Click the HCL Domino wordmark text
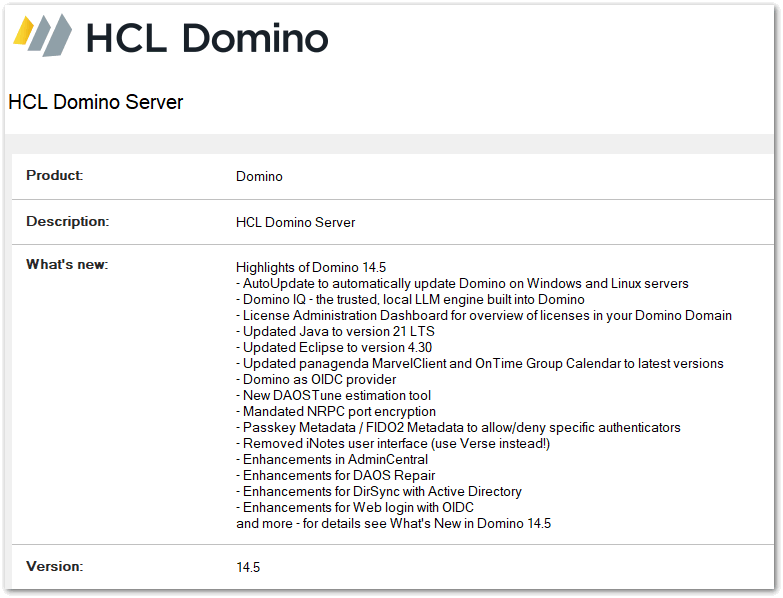 (x=207, y=38)
